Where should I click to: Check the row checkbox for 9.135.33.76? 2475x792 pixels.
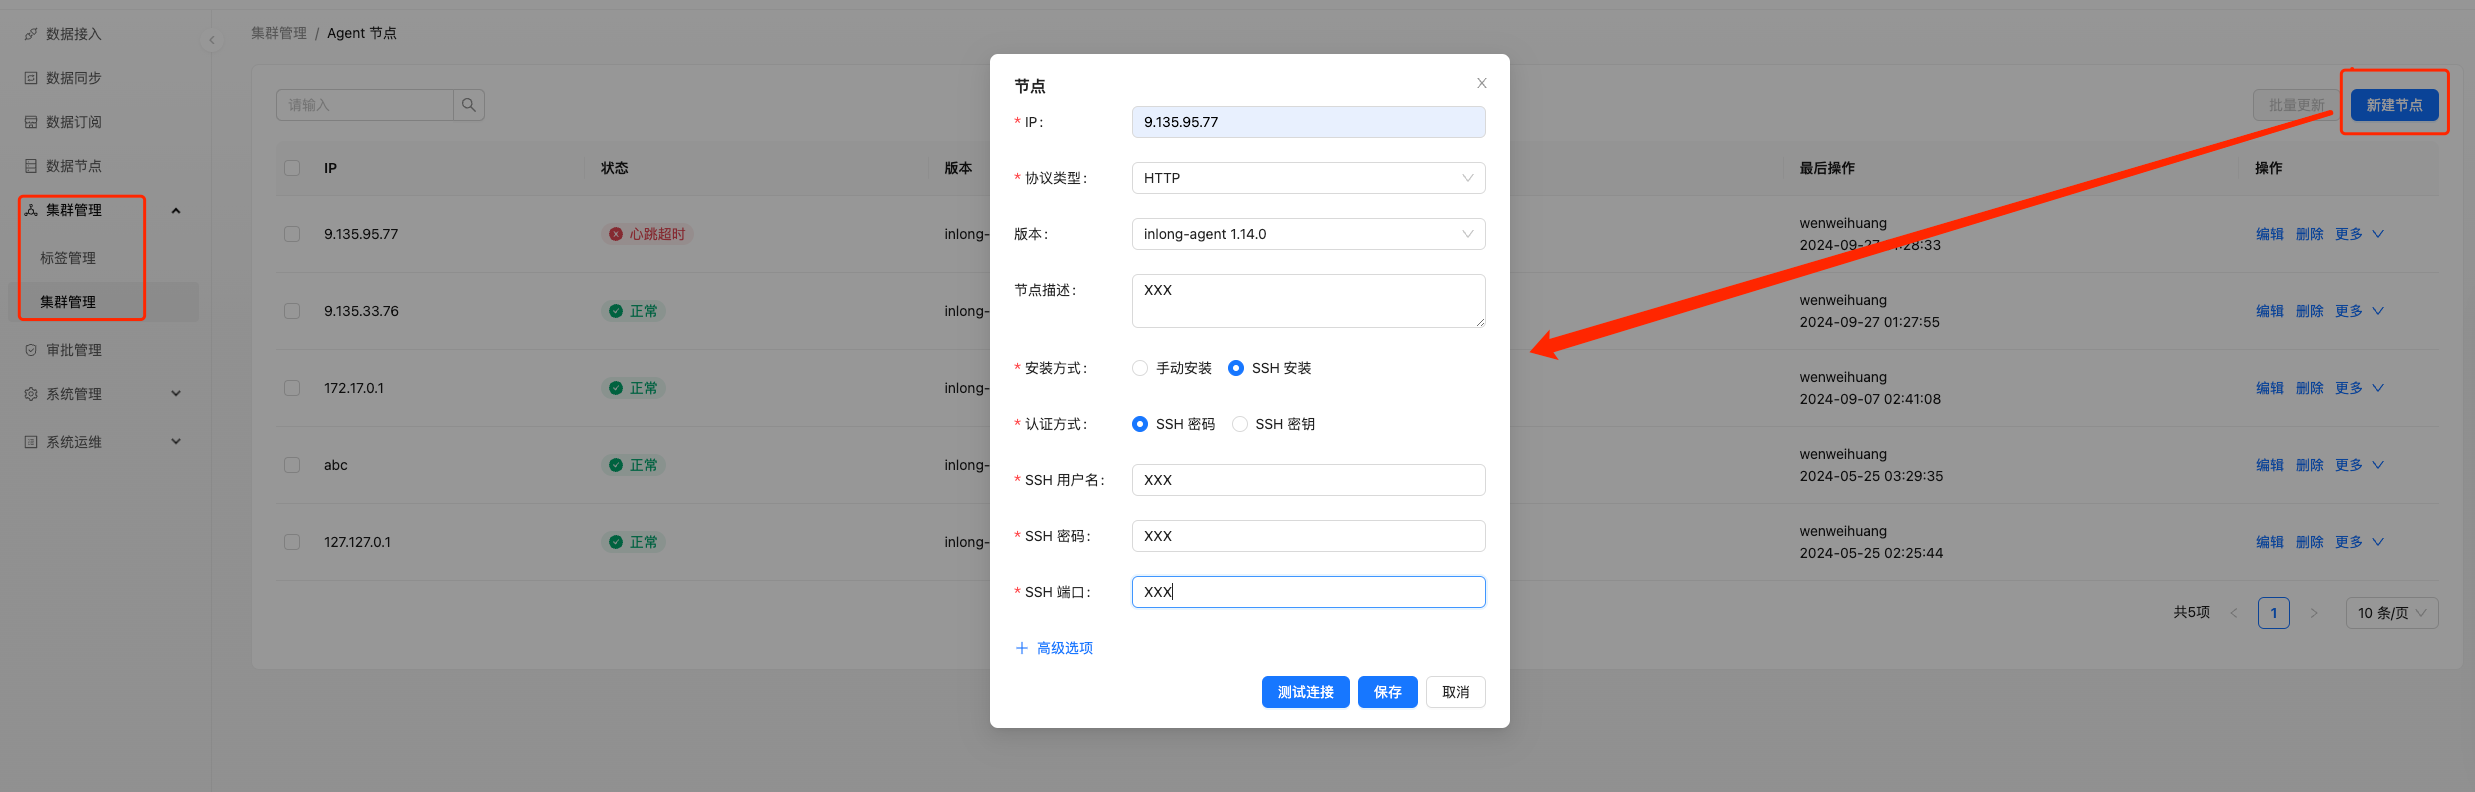pyautogui.click(x=292, y=311)
